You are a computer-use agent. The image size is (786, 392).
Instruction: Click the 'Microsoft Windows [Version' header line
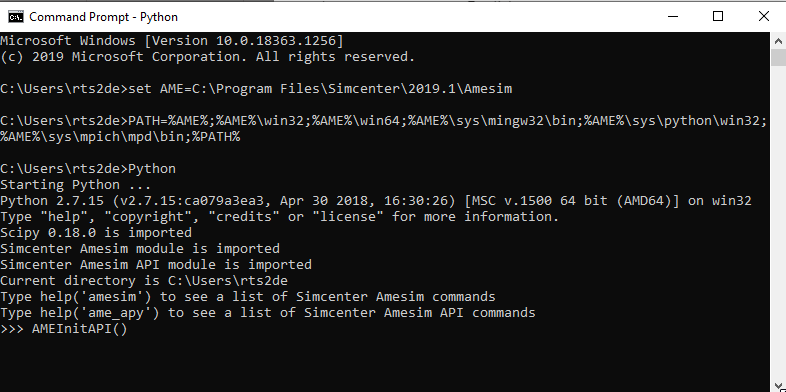172,41
